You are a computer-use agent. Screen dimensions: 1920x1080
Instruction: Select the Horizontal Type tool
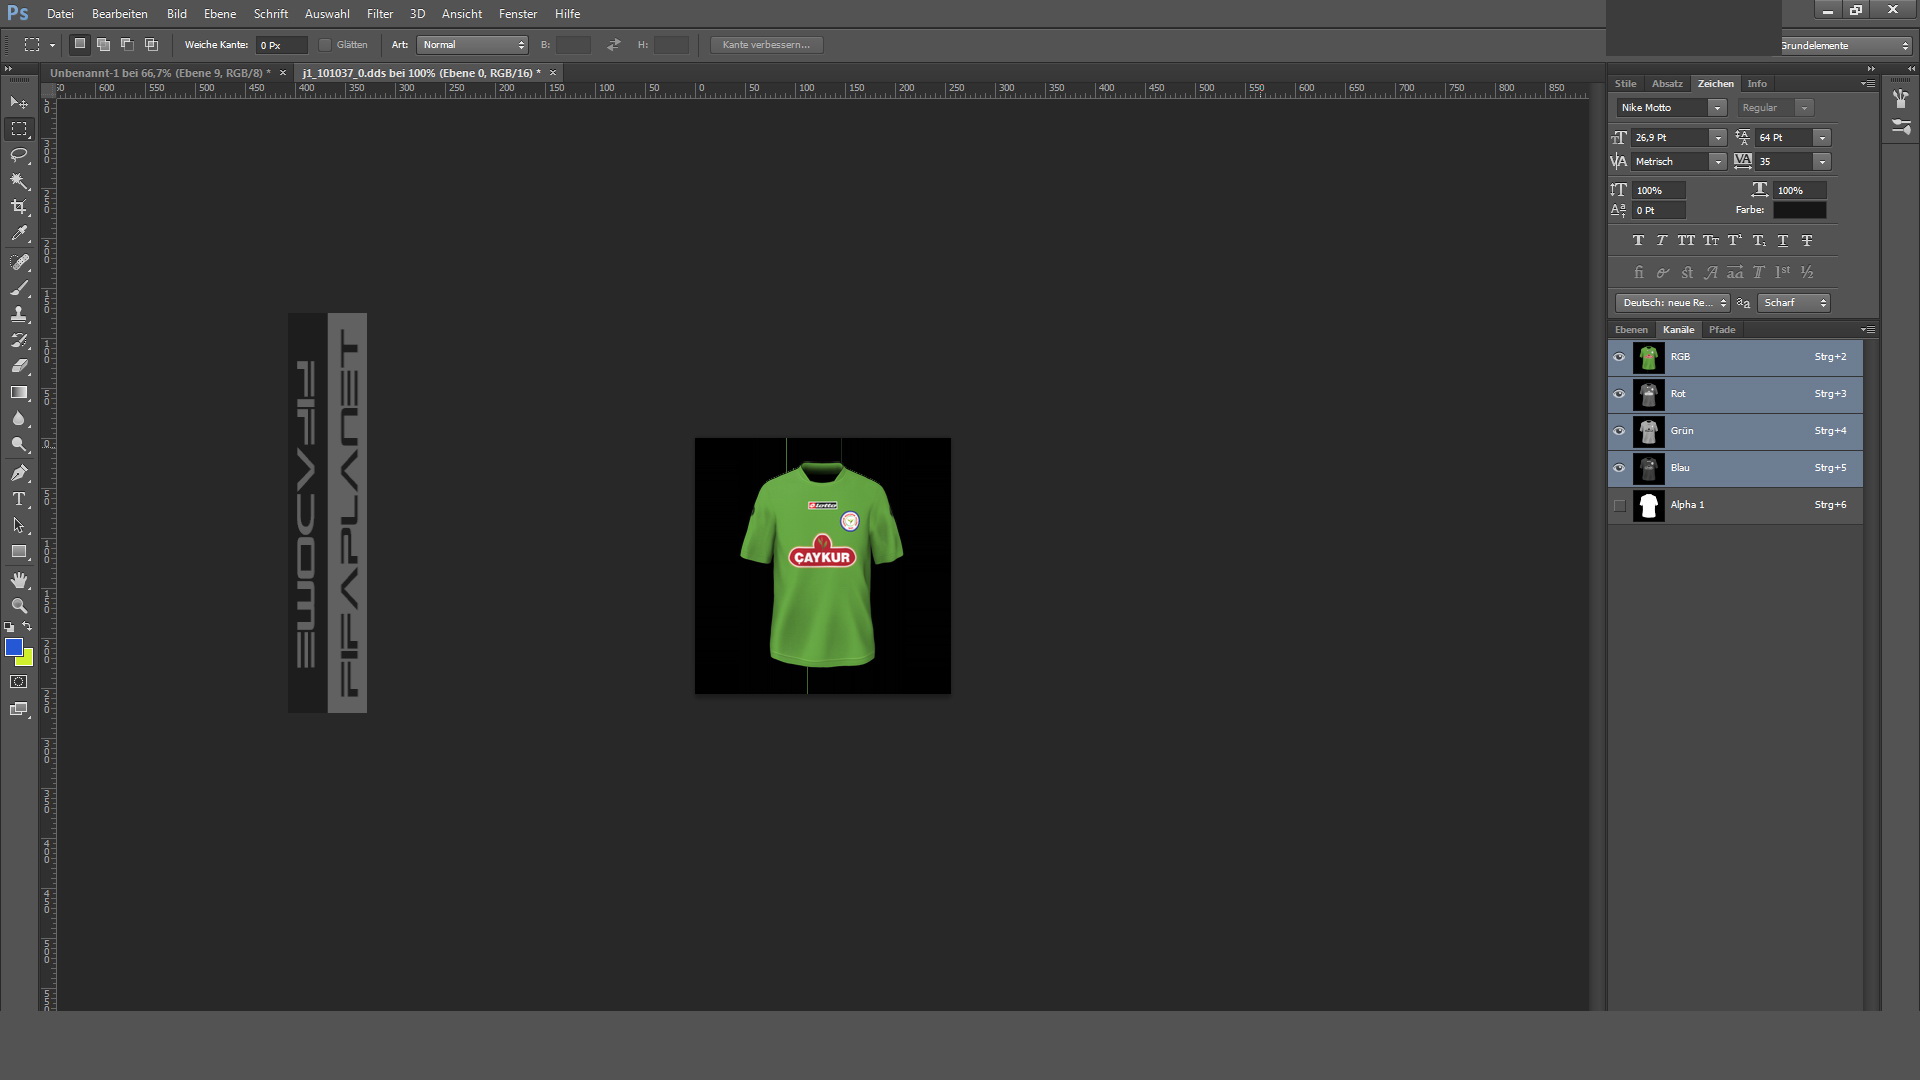pos(19,499)
